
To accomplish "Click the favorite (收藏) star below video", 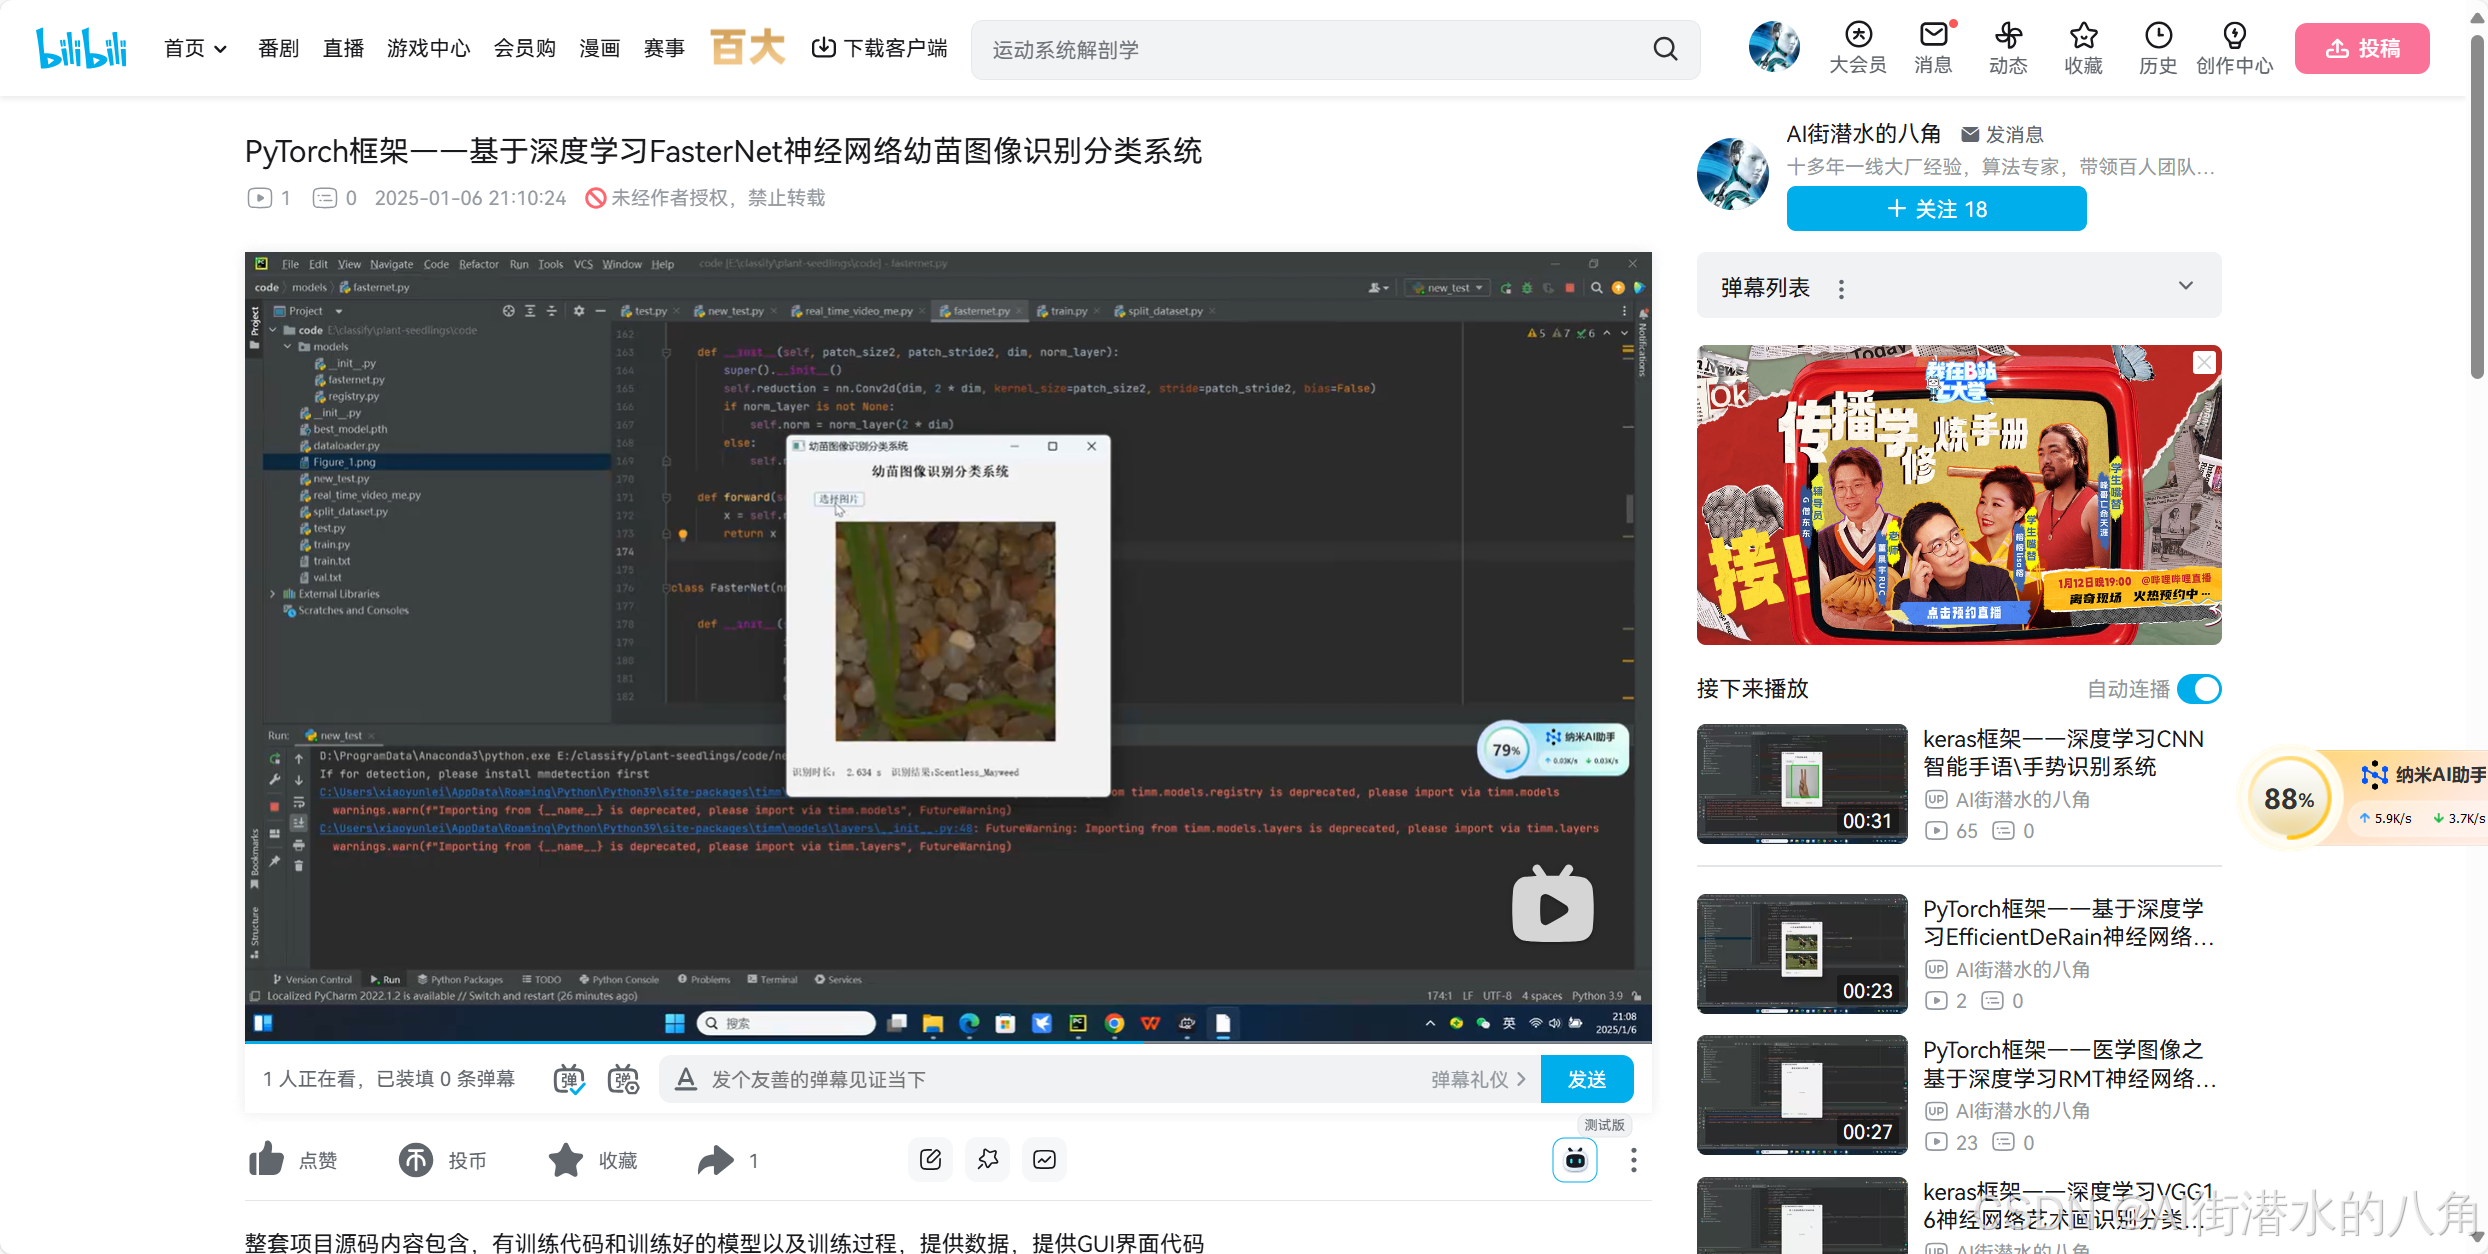I will tap(566, 1160).
